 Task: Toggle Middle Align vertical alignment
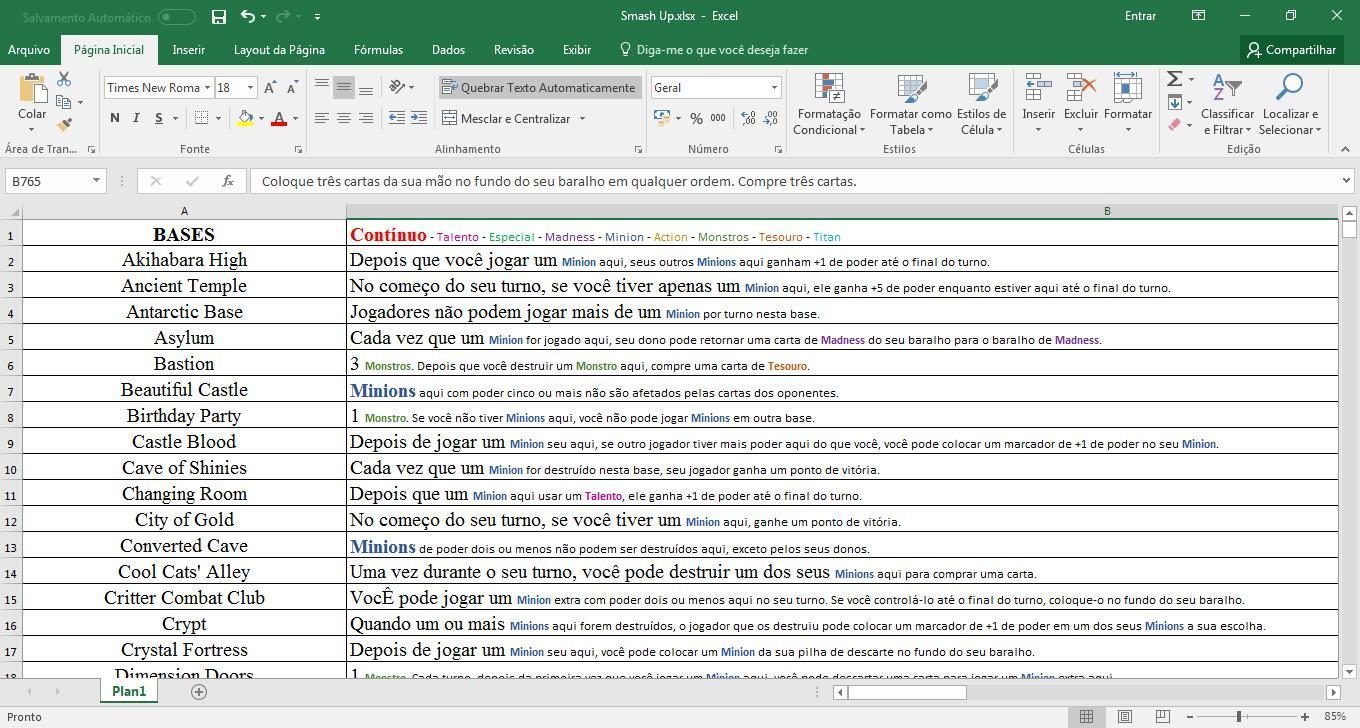click(343, 88)
